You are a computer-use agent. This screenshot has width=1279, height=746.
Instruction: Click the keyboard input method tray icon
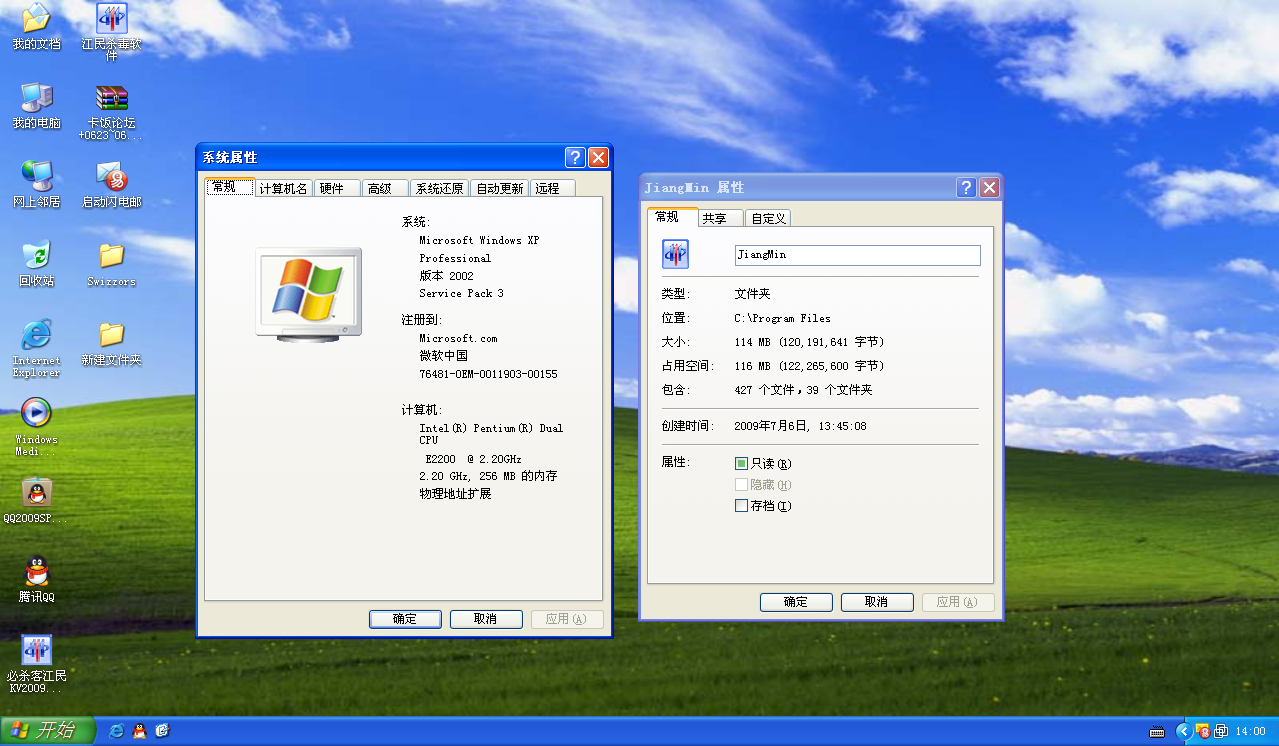pyautogui.click(x=1157, y=732)
